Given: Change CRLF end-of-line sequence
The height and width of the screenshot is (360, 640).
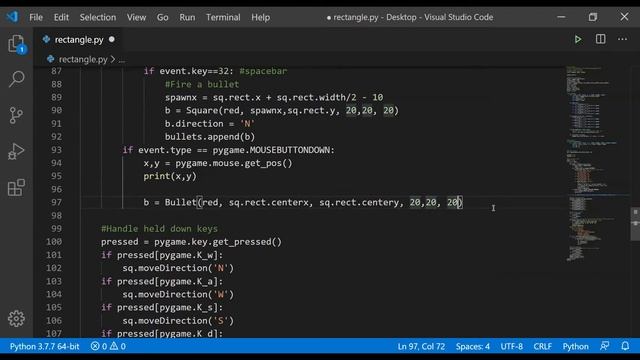Looking at the screenshot, I should click(x=542, y=347).
